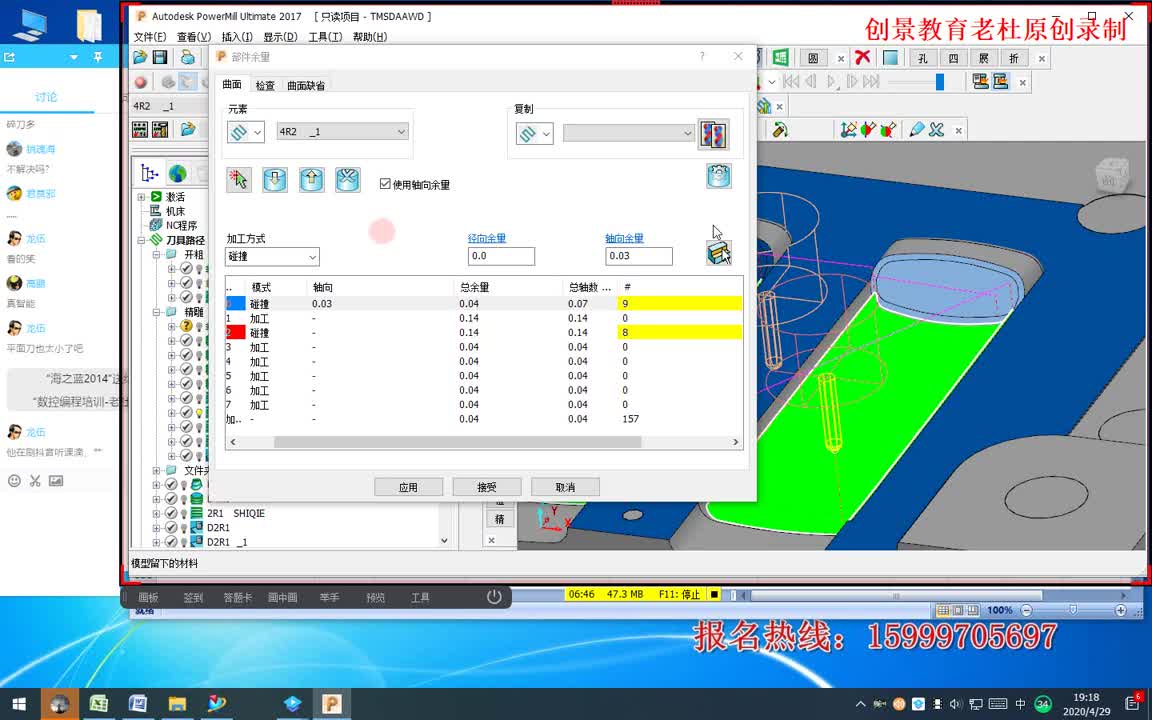This screenshot has width=1152, height=720.
Task: Toggle the 使用轴向余量 checkbox
Action: click(385, 184)
